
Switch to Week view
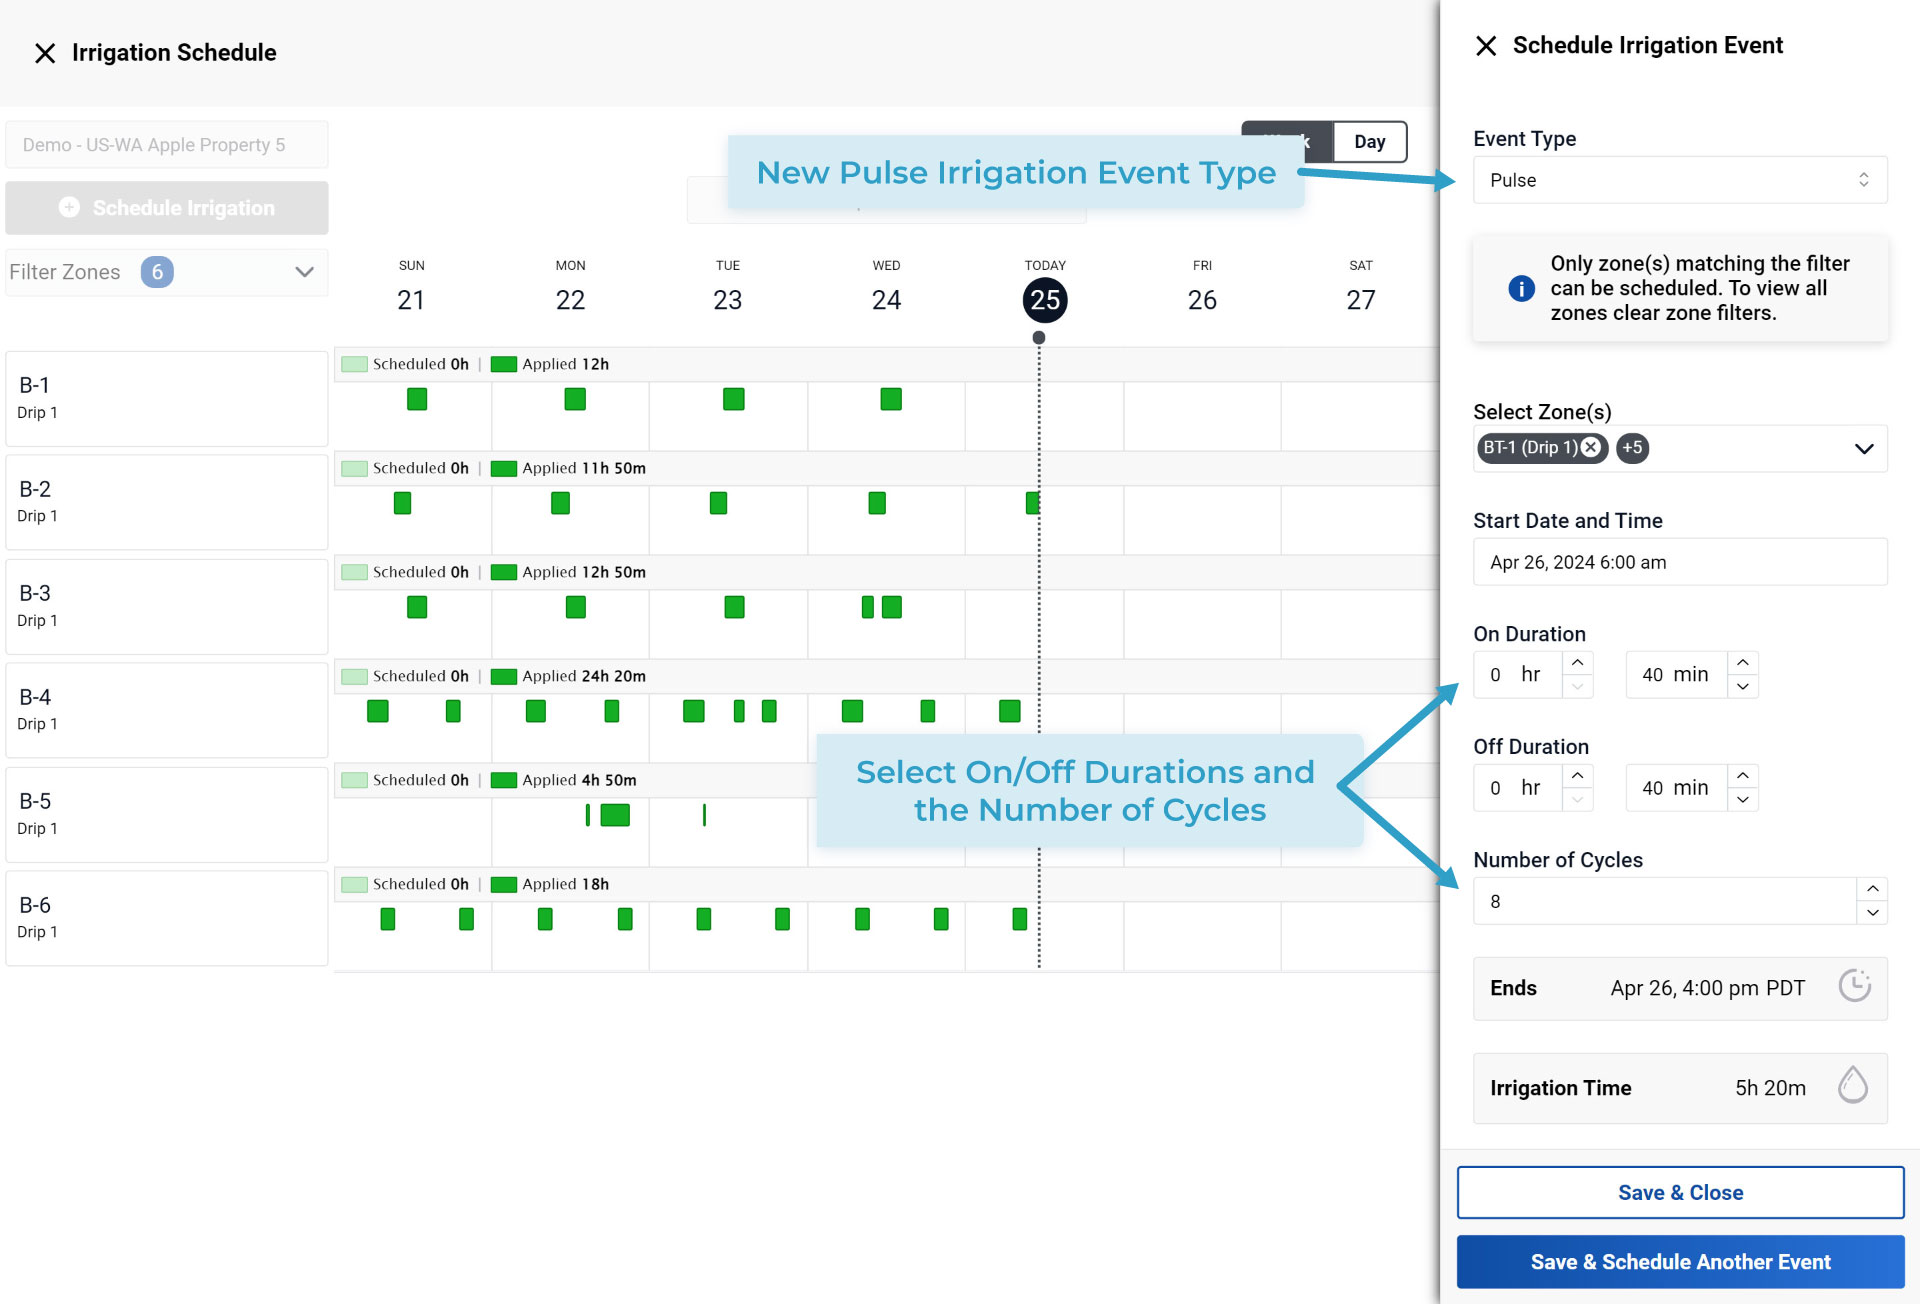(1288, 141)
